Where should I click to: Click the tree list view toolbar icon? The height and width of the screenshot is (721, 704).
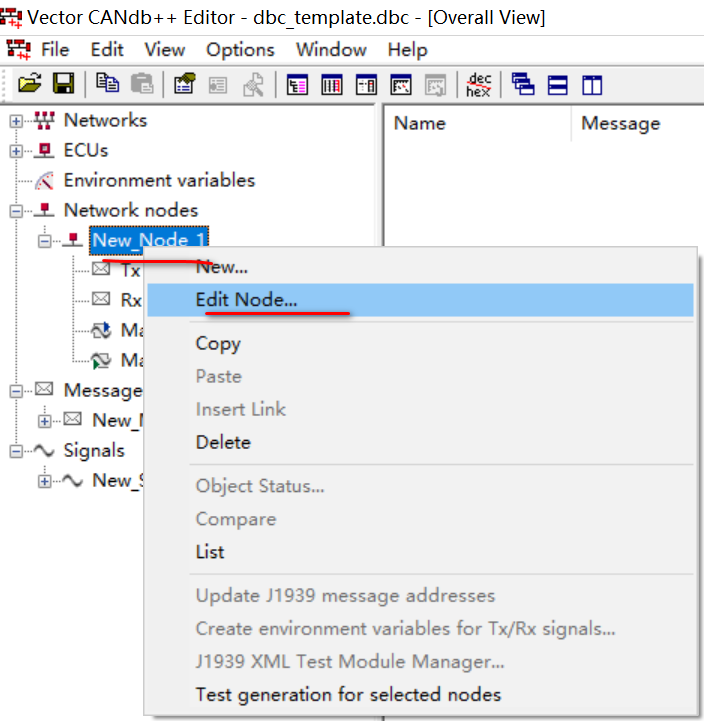pyautogui.click(x=297, y=85)
